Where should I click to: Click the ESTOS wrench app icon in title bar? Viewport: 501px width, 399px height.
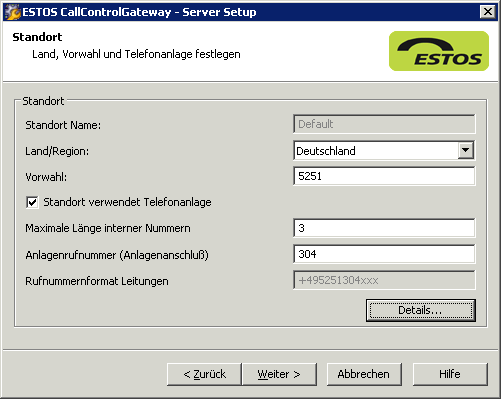(x=13, y=12)
